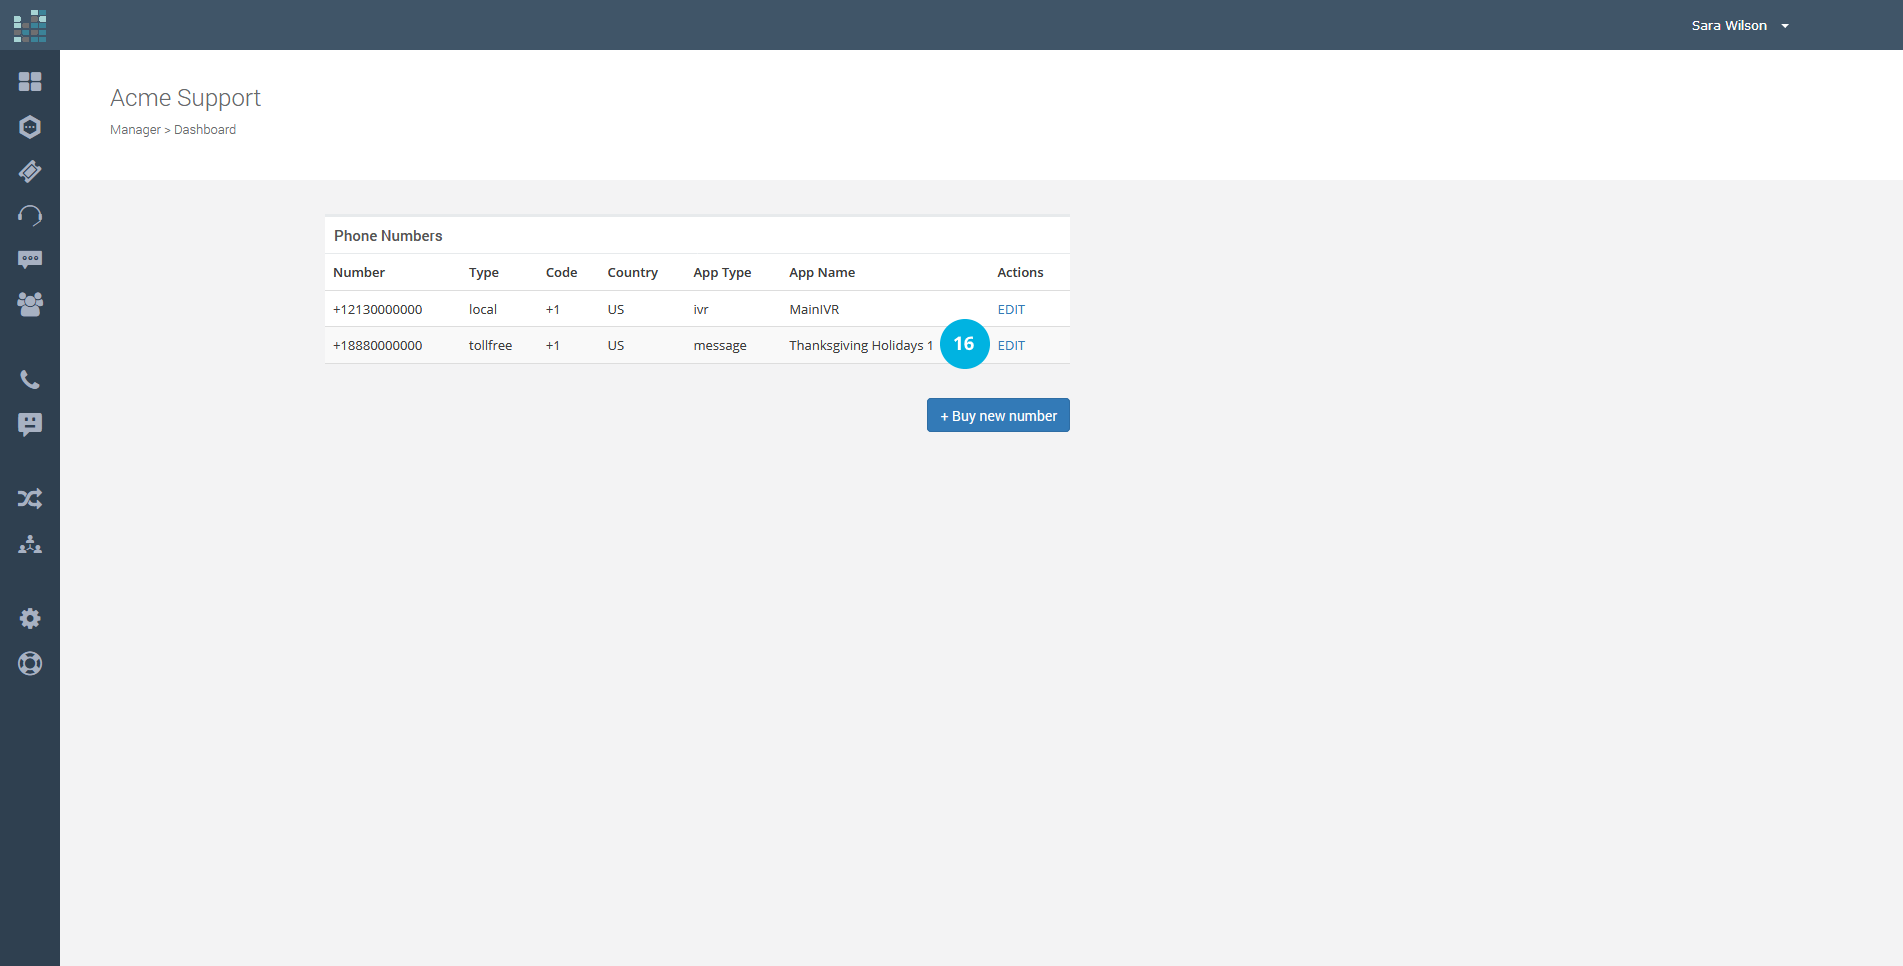Click the Acme Support page heading
The height and width of the screenshot is (966, 1903).
[x=185, y=98]
